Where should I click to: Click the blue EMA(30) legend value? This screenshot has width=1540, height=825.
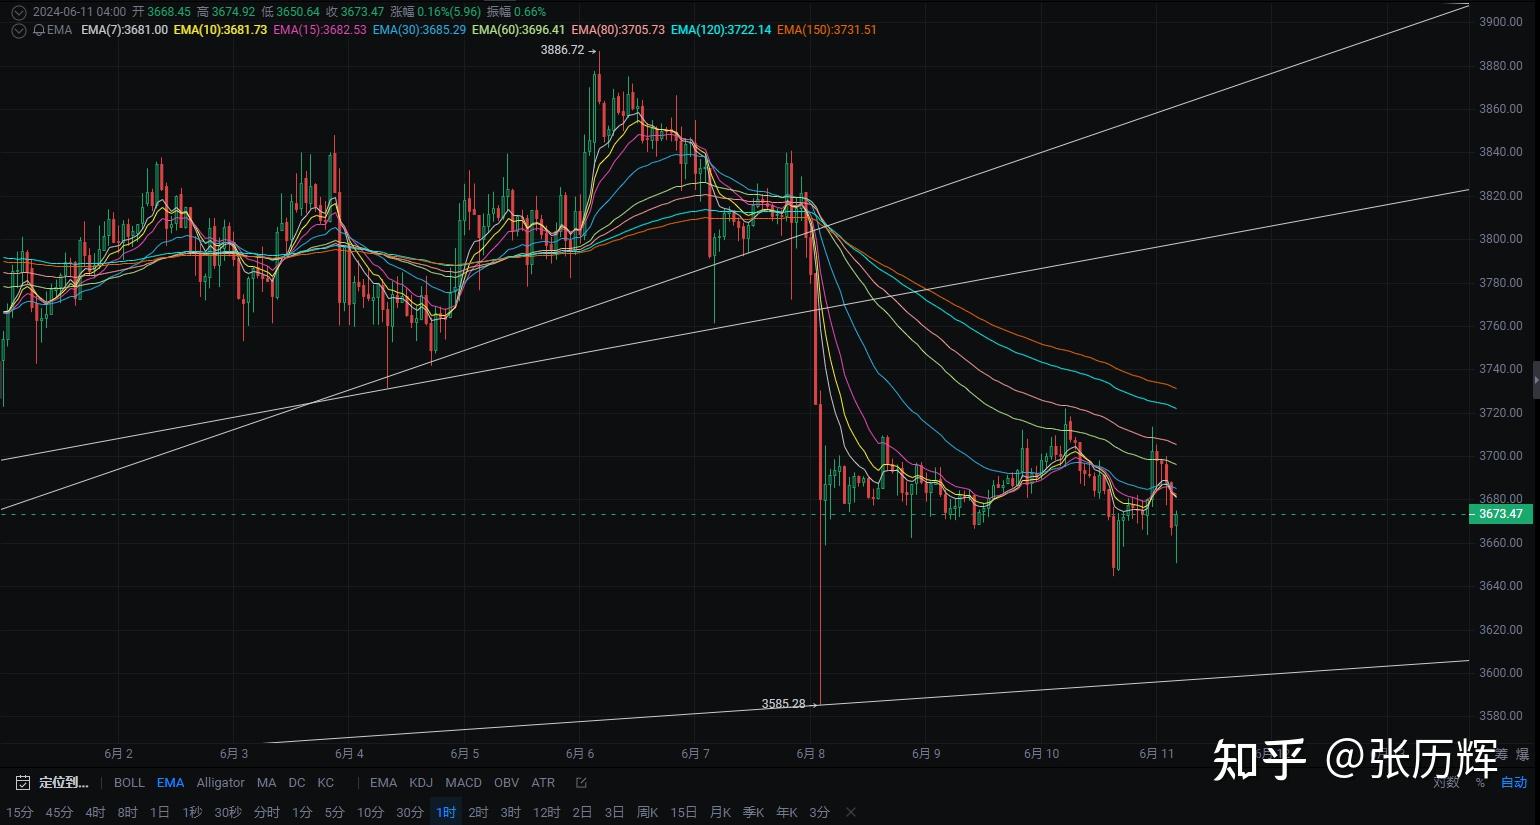tap(419, 30)
